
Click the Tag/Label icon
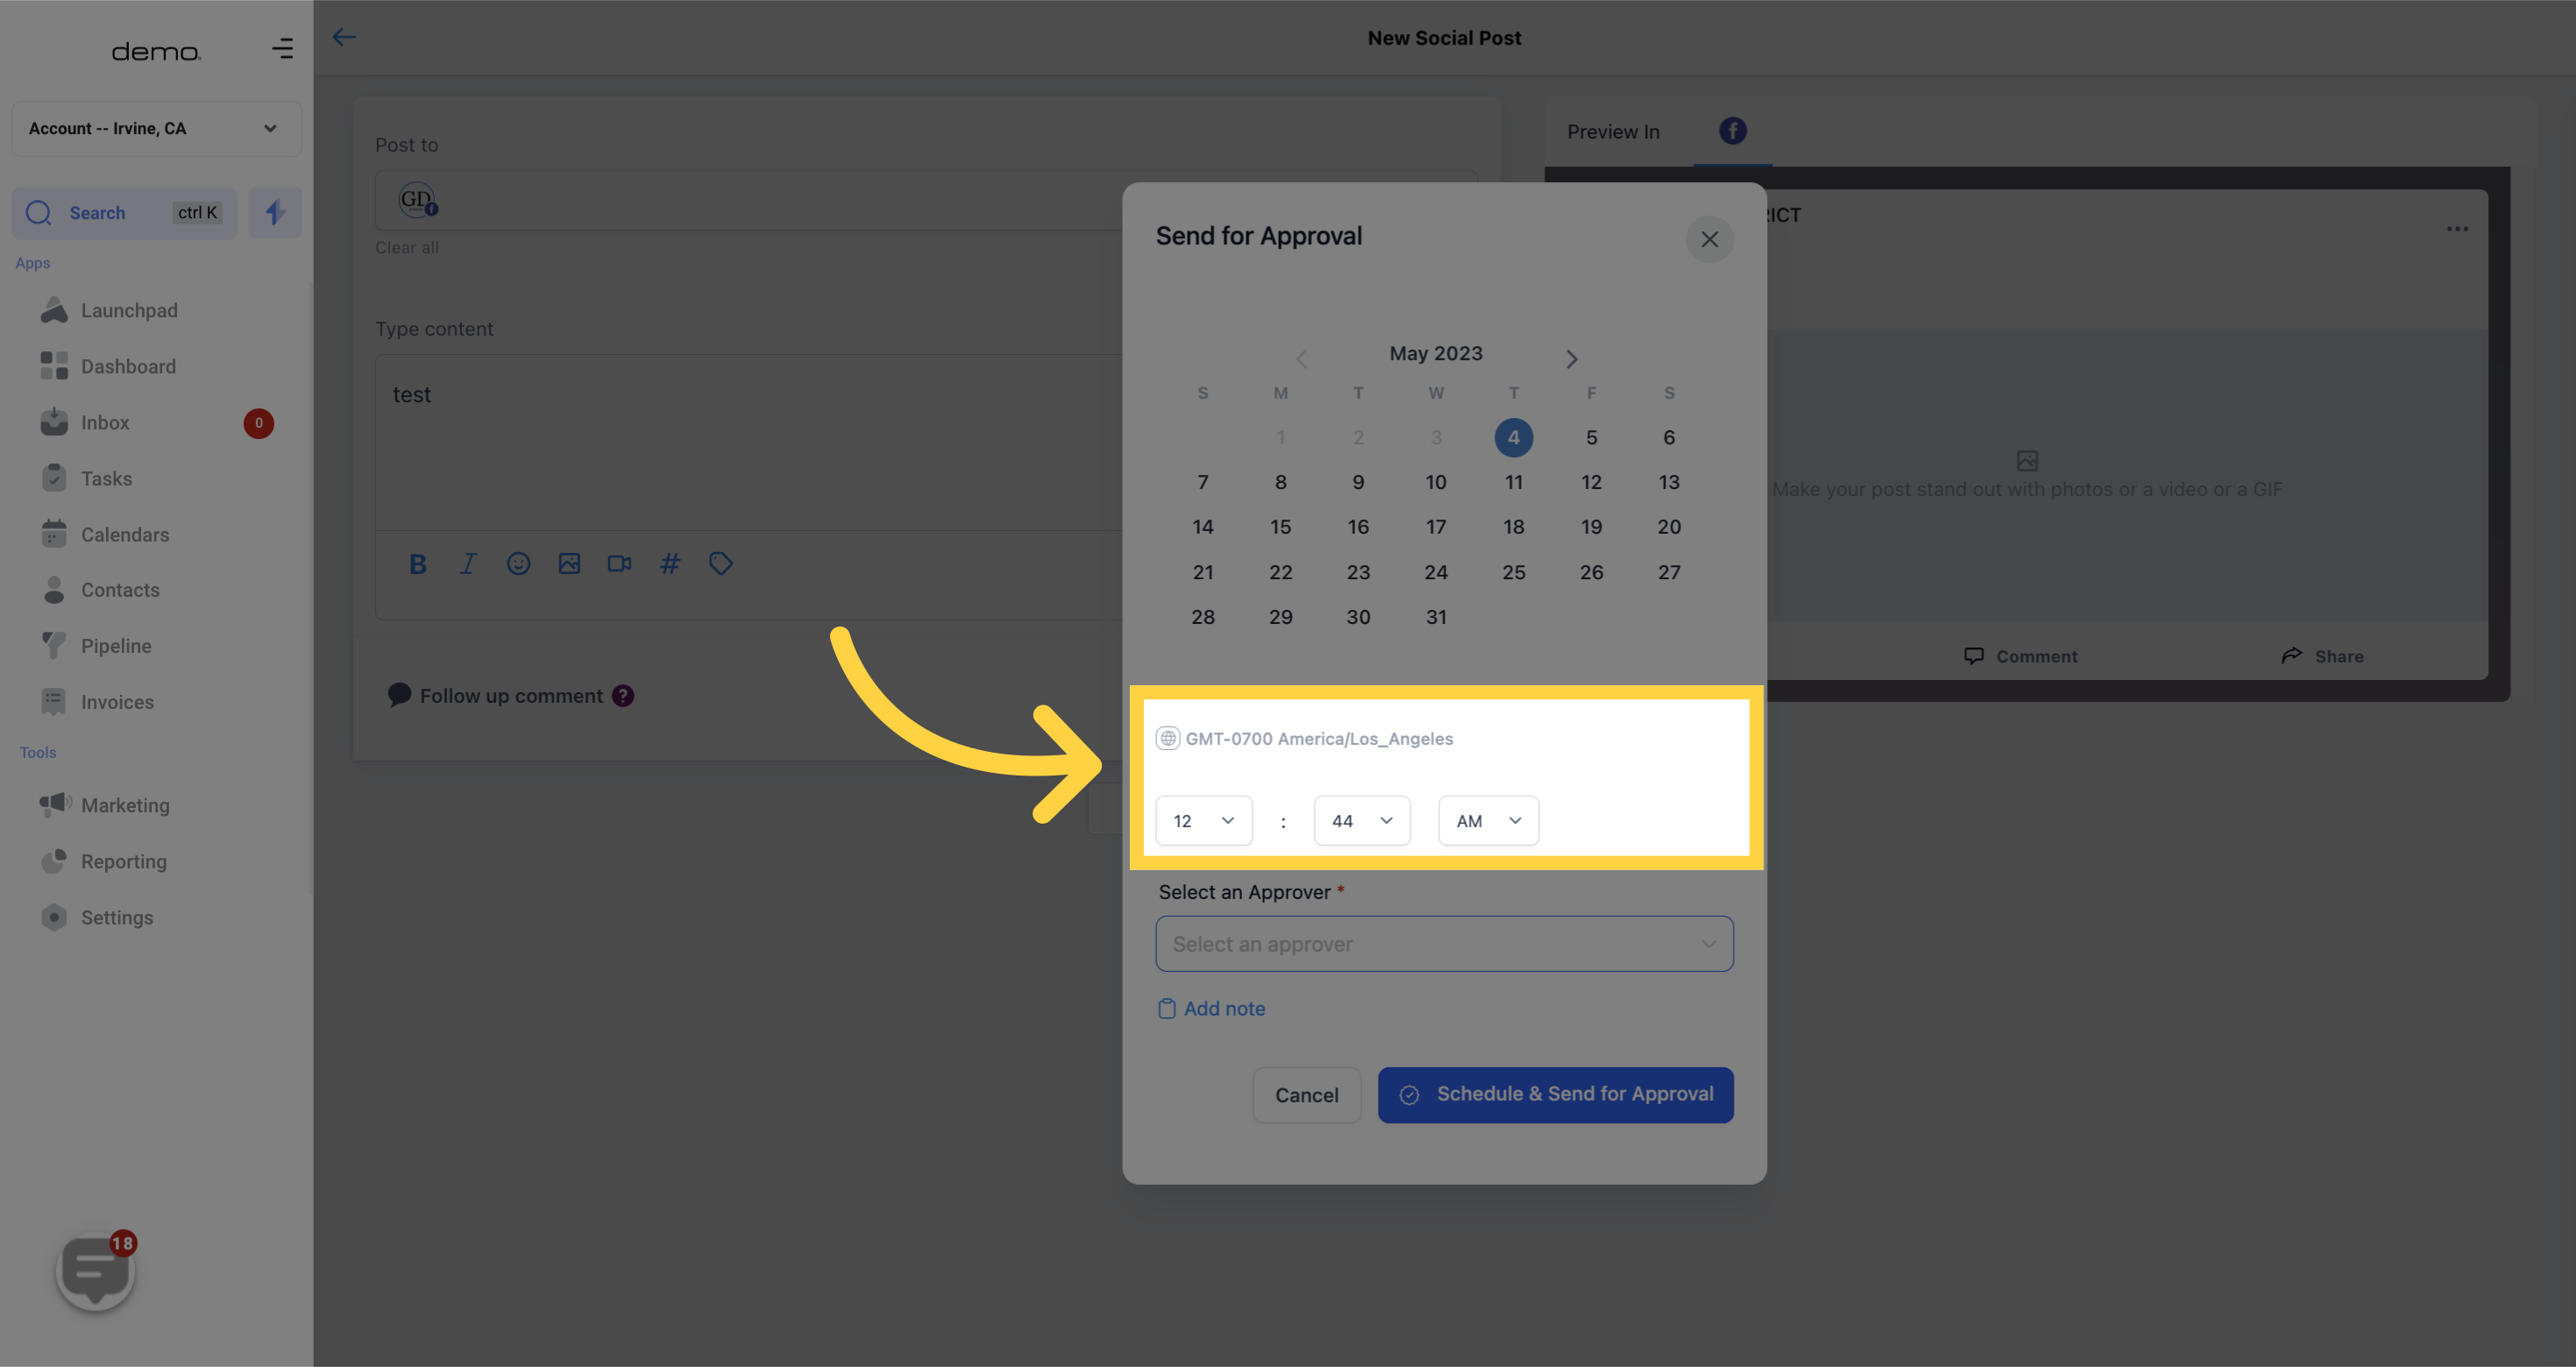[722, 563]
